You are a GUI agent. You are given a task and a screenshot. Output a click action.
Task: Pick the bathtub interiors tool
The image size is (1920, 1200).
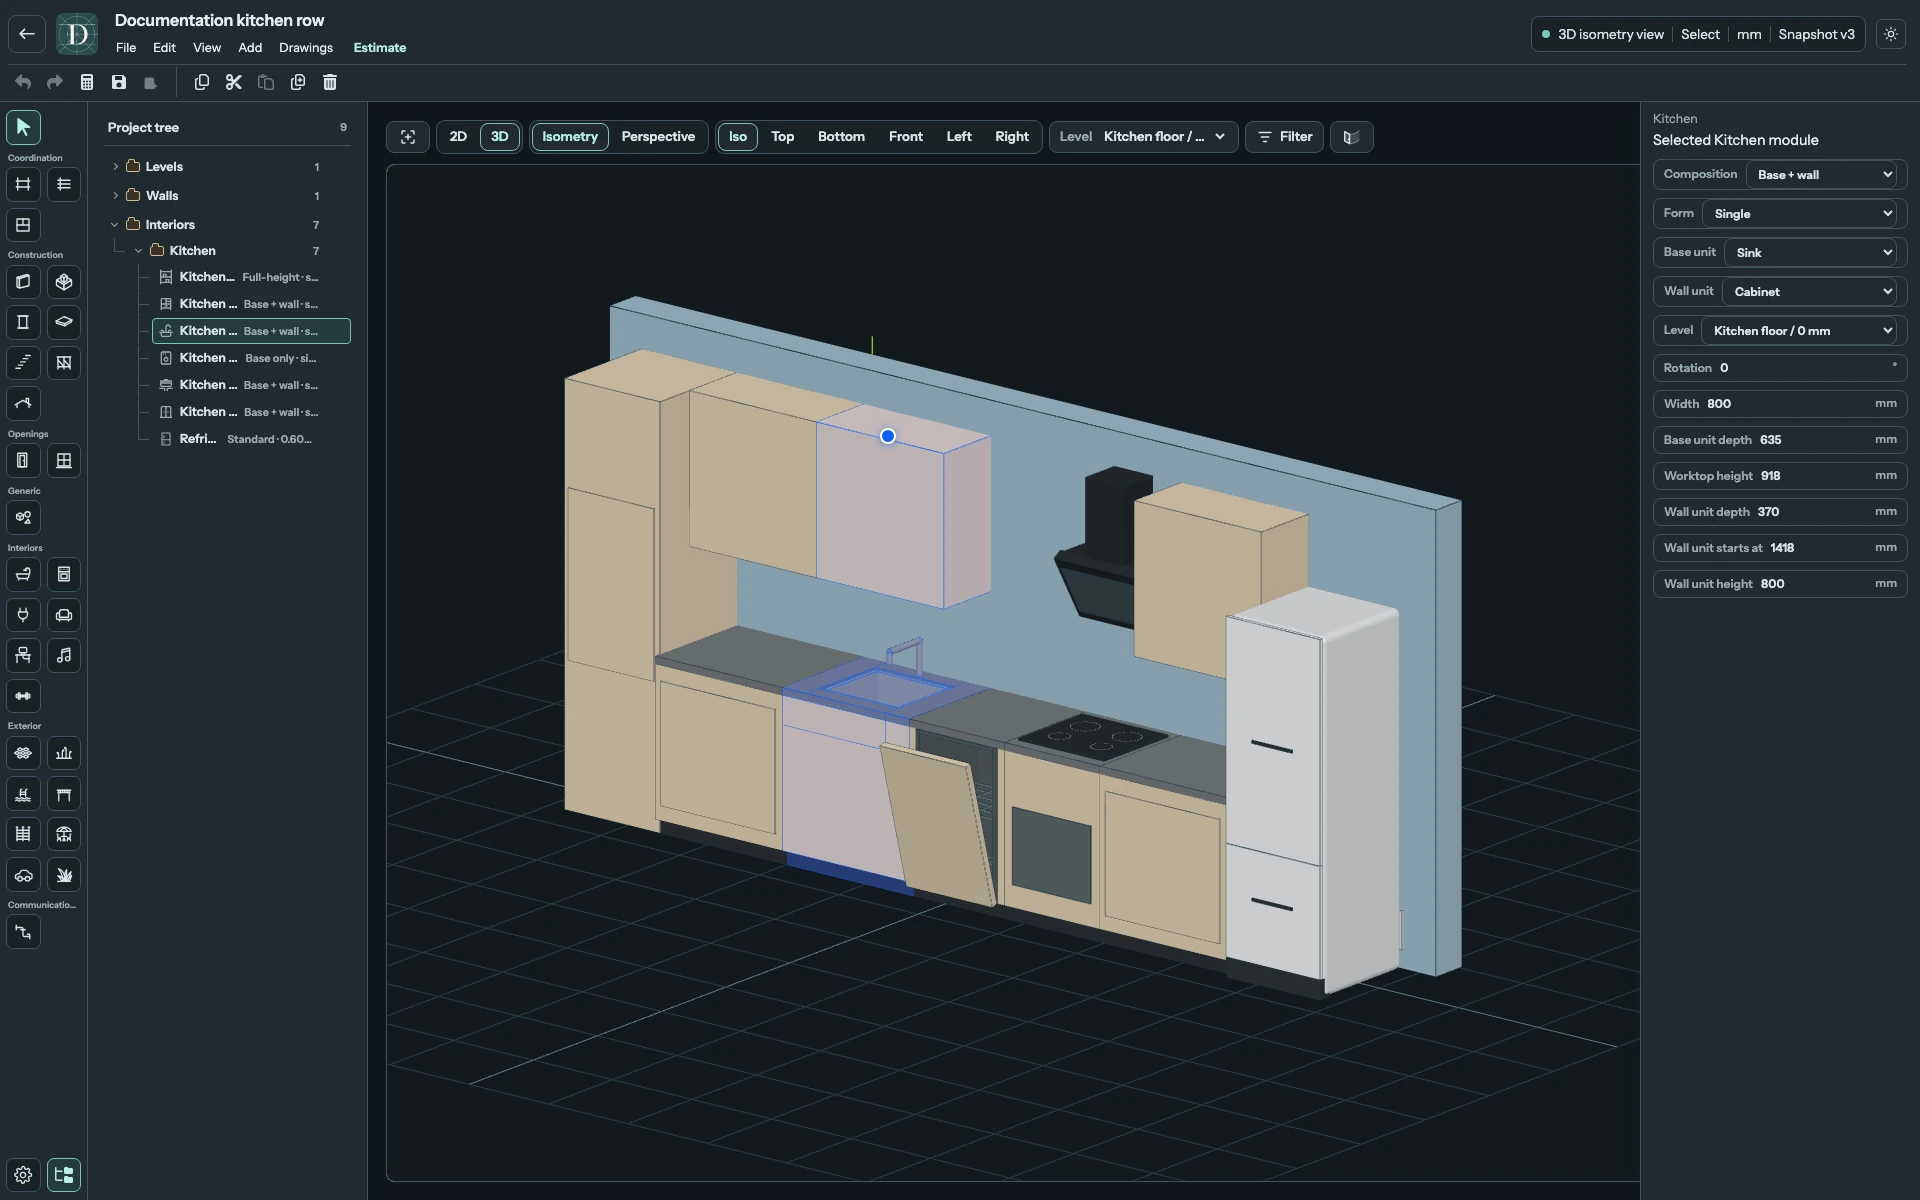[23, 575]
